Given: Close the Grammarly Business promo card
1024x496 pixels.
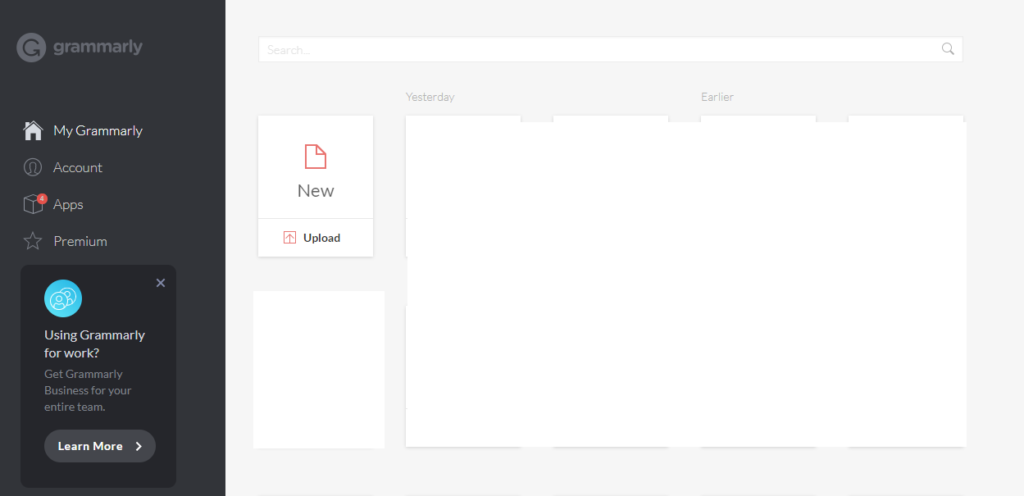Looking at the screenshot, I should (161, 283).
